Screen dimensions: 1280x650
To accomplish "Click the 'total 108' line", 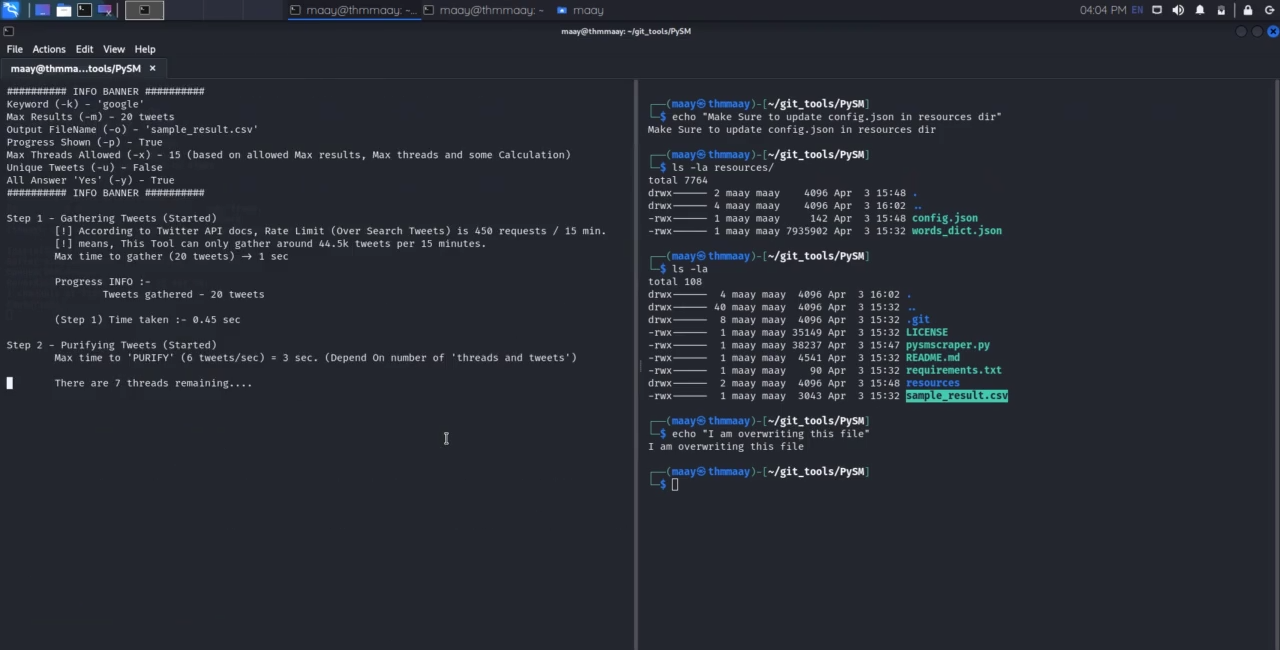I will point(675,282).
